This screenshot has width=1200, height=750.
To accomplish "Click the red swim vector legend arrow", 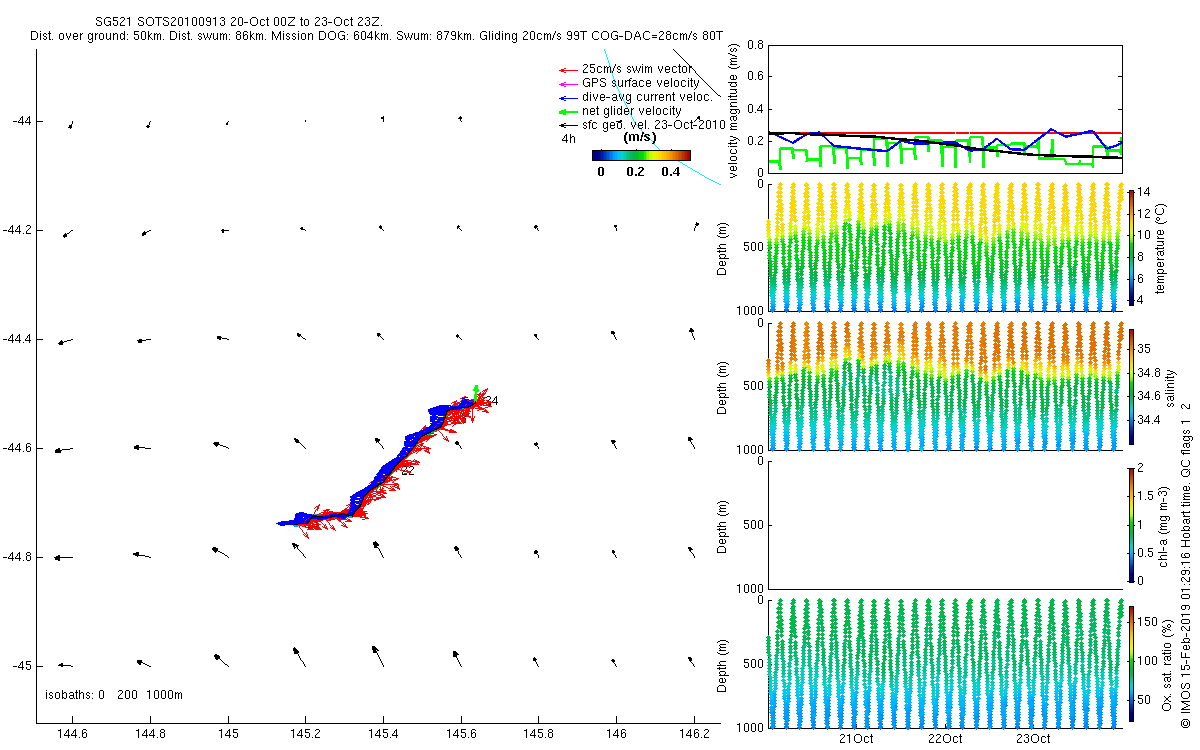I will pos(566,69).
